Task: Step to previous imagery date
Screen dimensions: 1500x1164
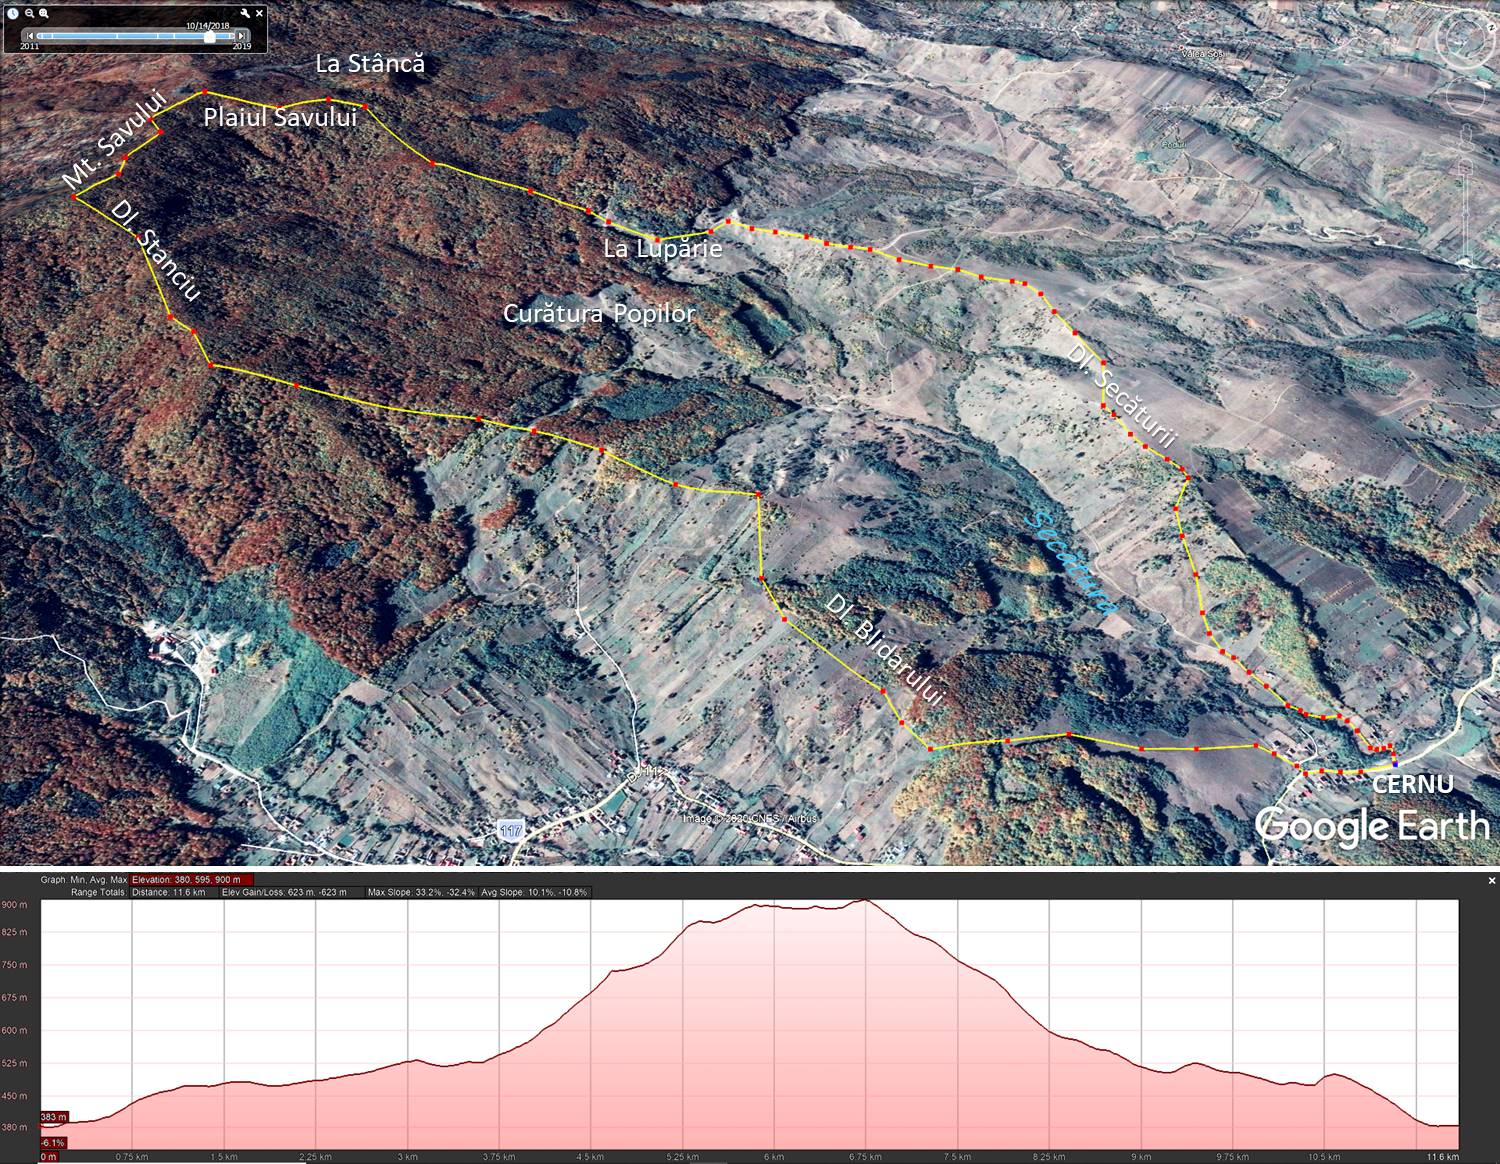Action: [30, 37]
